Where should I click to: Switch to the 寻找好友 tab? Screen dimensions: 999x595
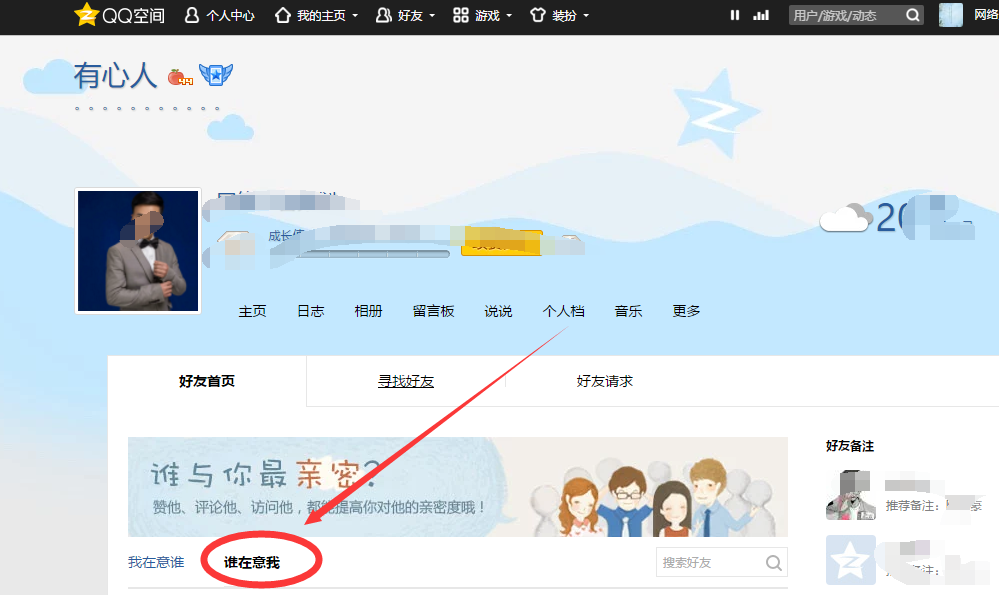tap(405, 381)
